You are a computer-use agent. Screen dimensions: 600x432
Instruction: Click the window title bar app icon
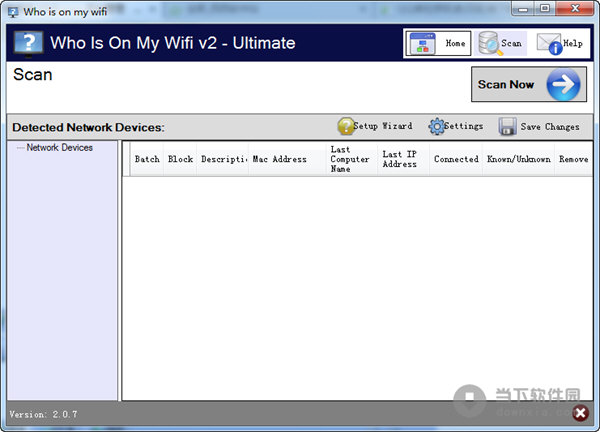click(x=13, y=12)
